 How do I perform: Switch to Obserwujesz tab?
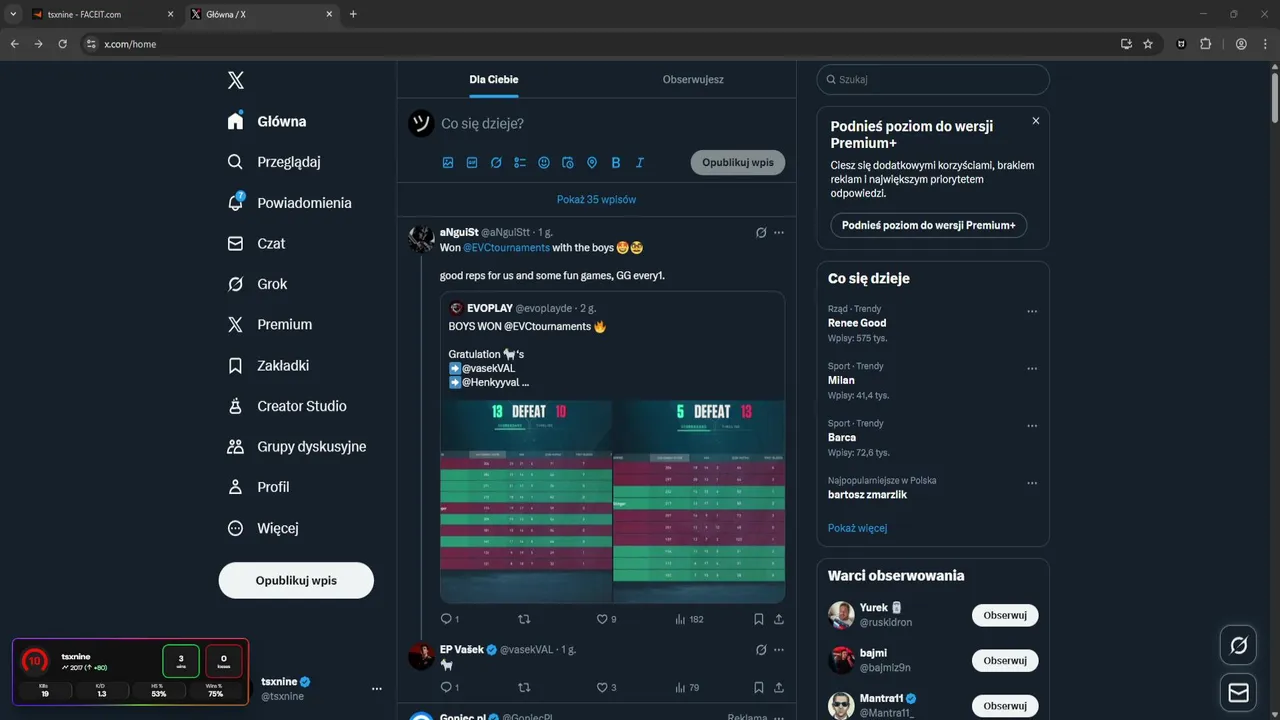693,79
